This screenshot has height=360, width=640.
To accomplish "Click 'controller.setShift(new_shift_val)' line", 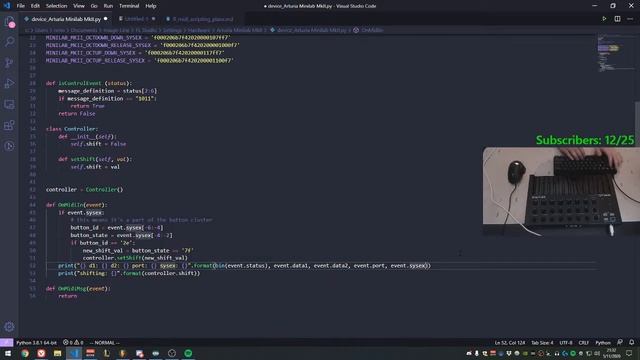I will point(135,258).
